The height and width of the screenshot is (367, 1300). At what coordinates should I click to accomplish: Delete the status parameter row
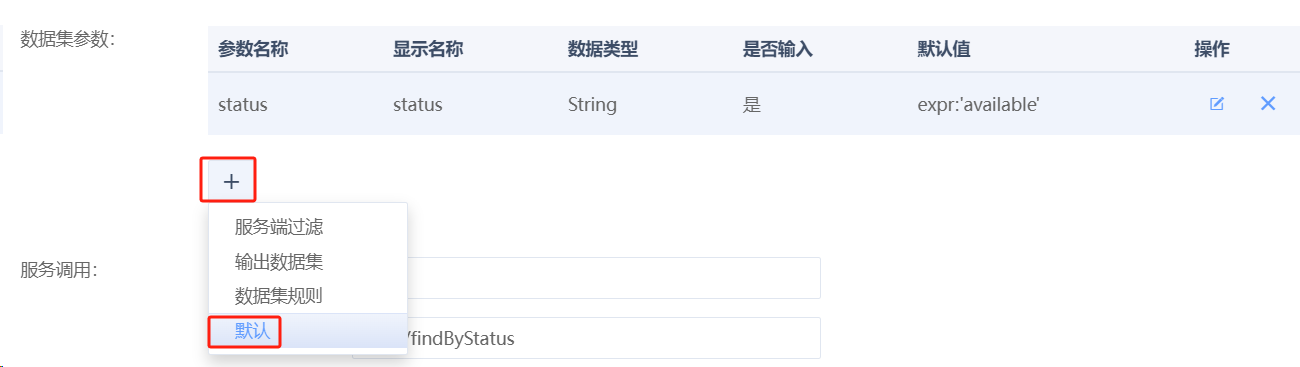(1268, 103)
